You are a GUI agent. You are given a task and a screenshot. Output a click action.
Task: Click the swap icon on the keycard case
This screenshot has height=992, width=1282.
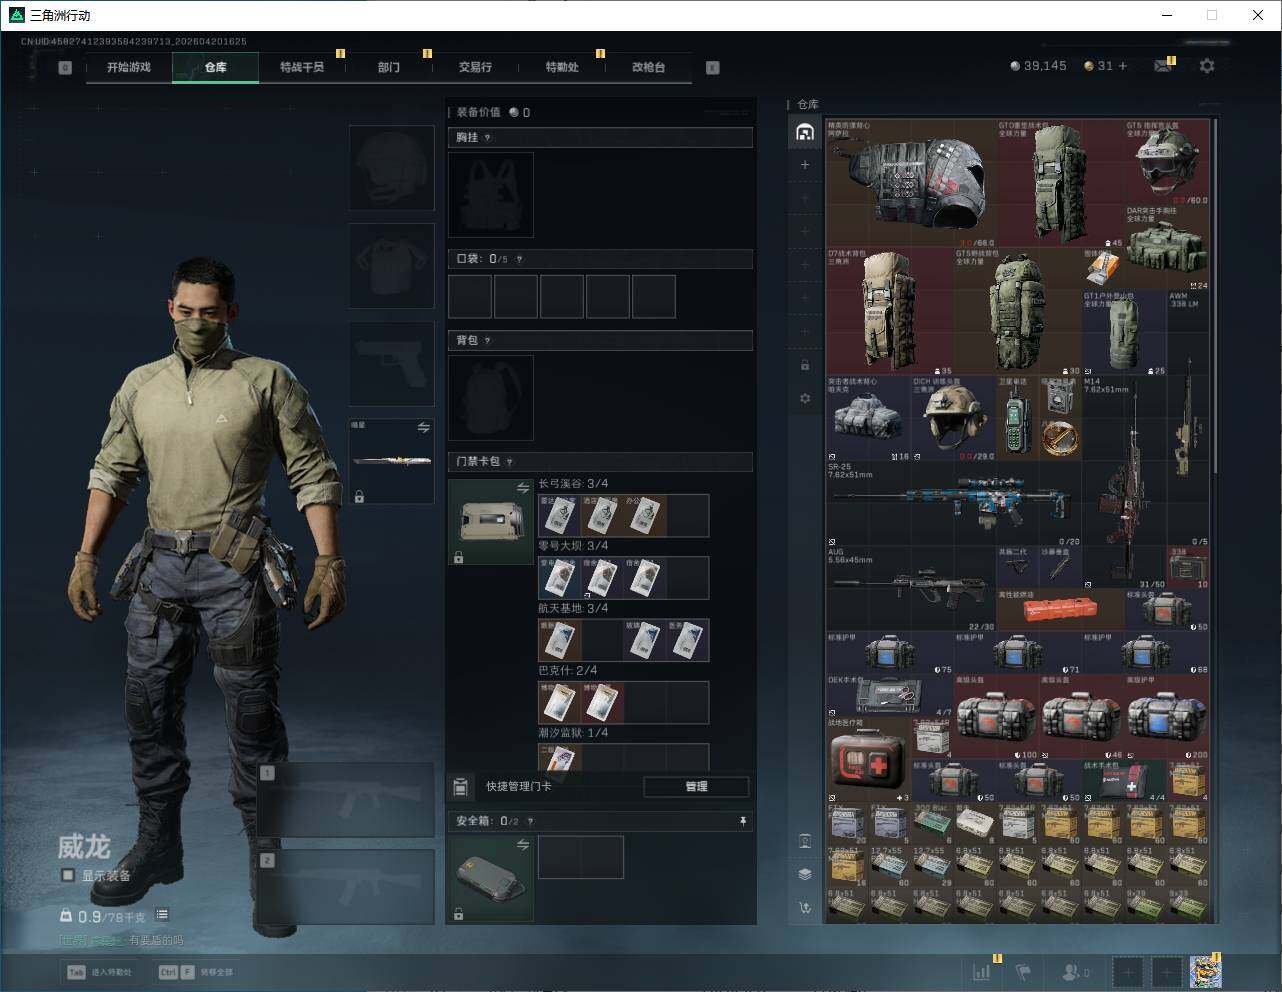(x=522, y=488)
